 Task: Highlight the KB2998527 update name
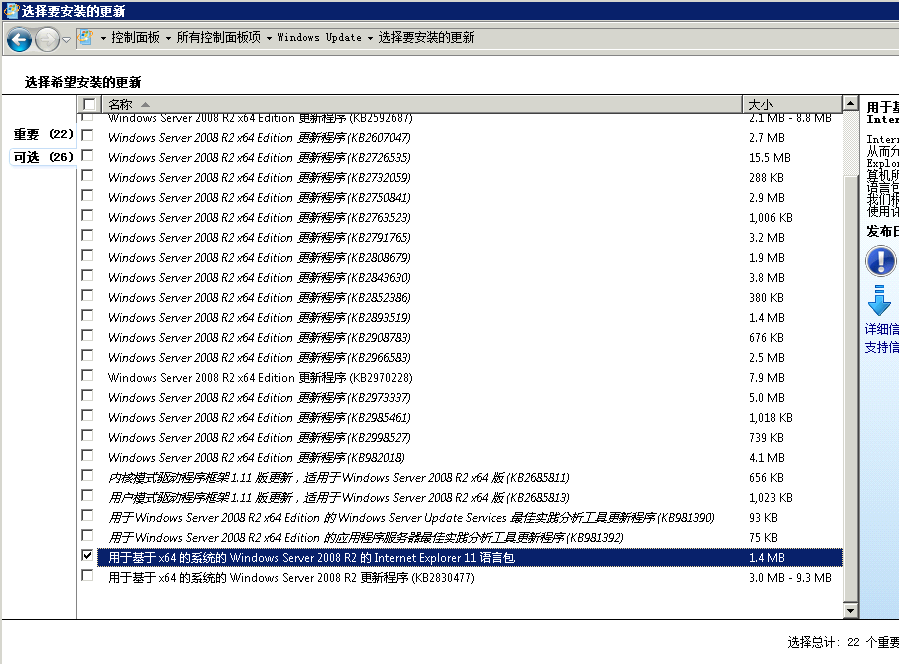[x=259, y=438]
